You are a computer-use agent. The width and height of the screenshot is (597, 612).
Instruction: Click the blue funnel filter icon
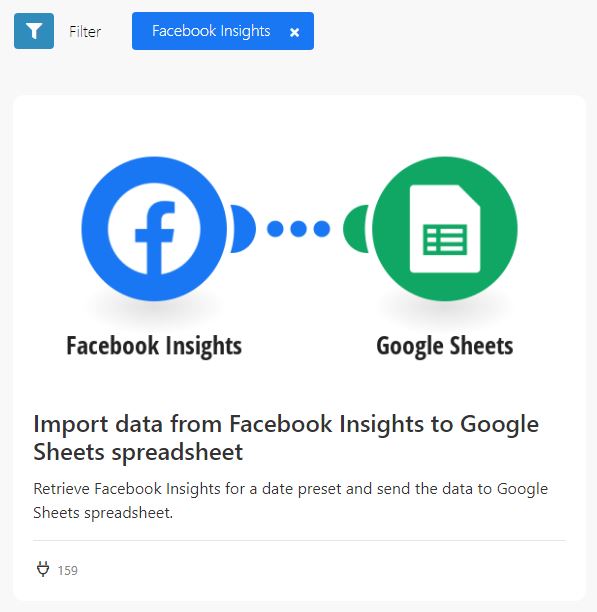click(x=34, y=31)
